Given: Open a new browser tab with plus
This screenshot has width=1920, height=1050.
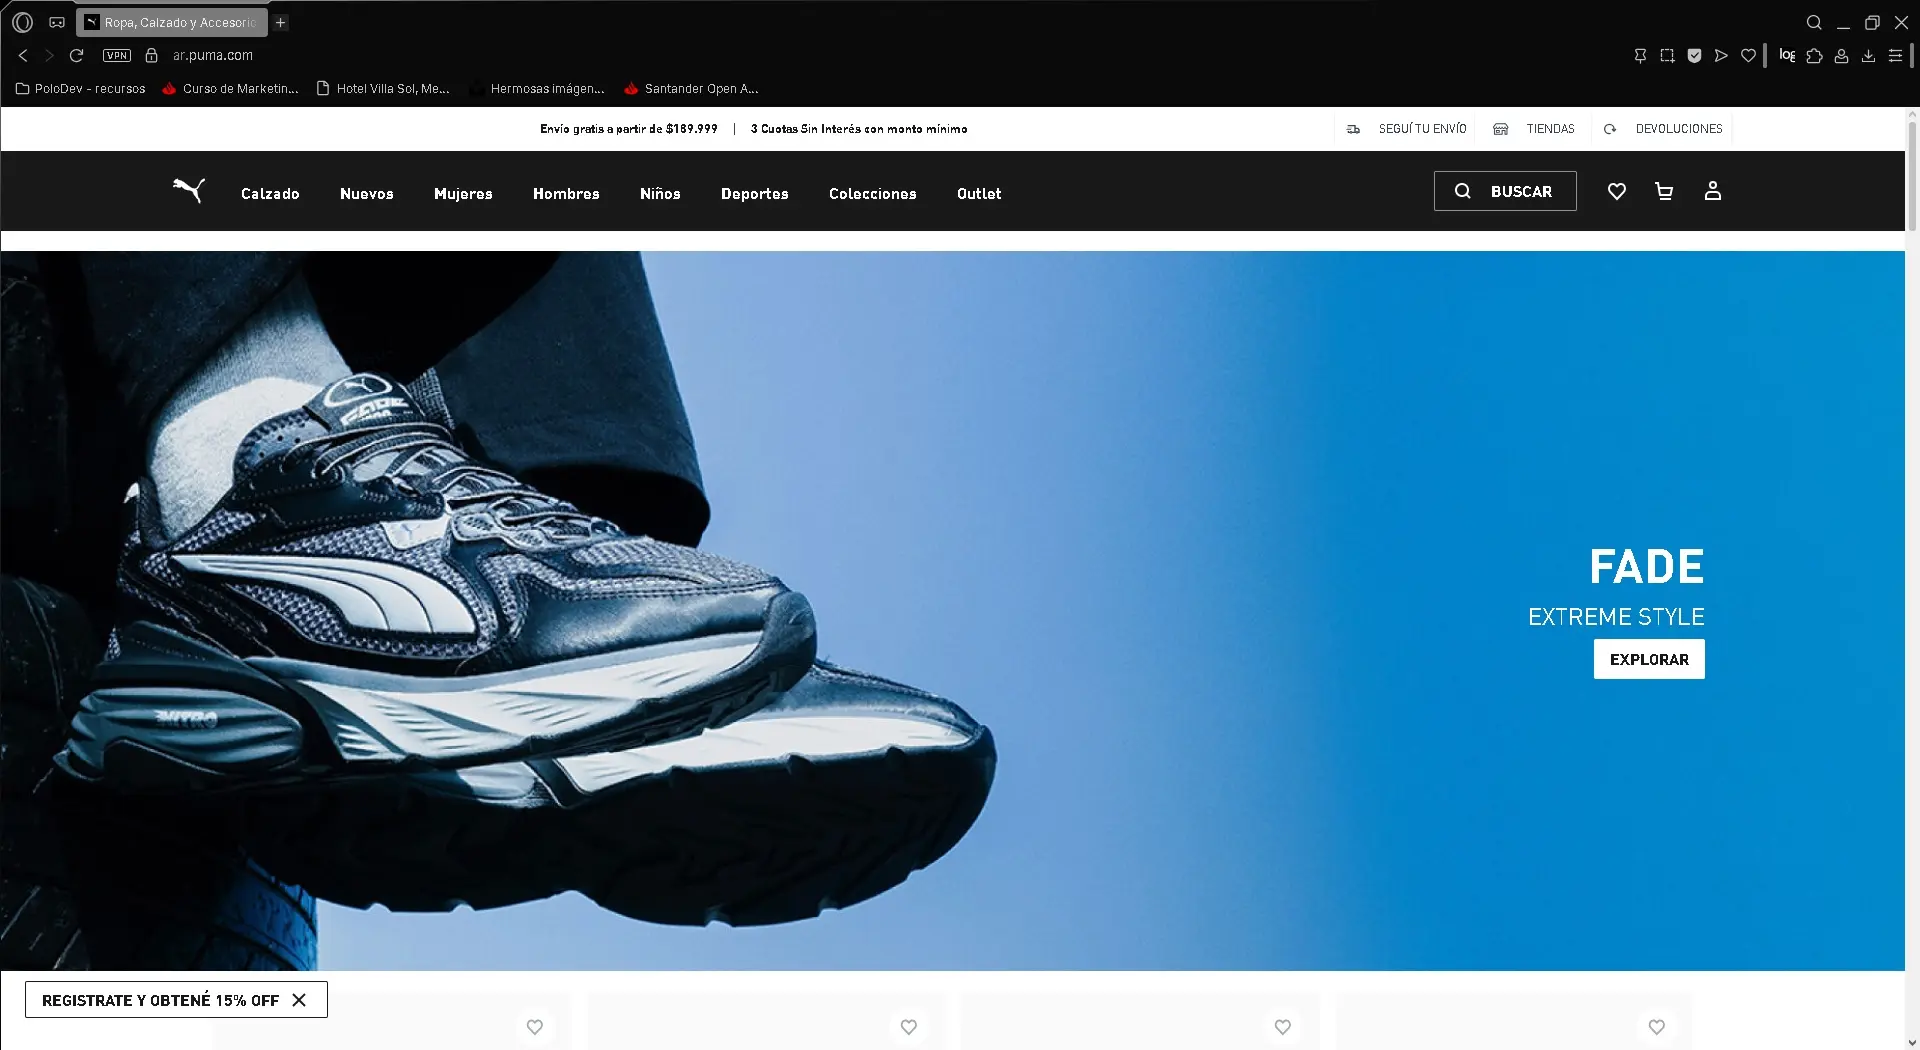Looking at the screenshot, I should (281, 22).
